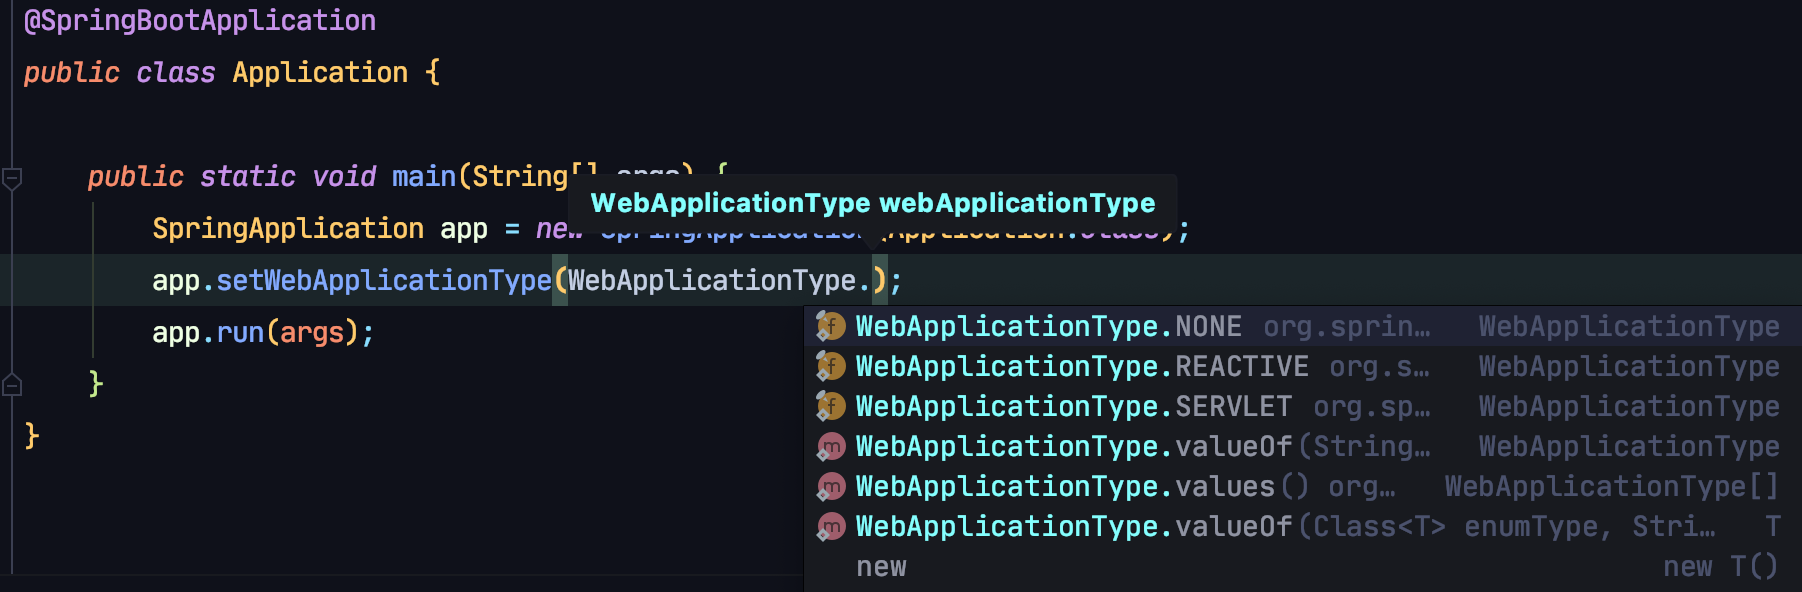The height and width of the screenshot is (592, 1802).
Task: Collapse the main method fold marker
Action: coord(12,179)
